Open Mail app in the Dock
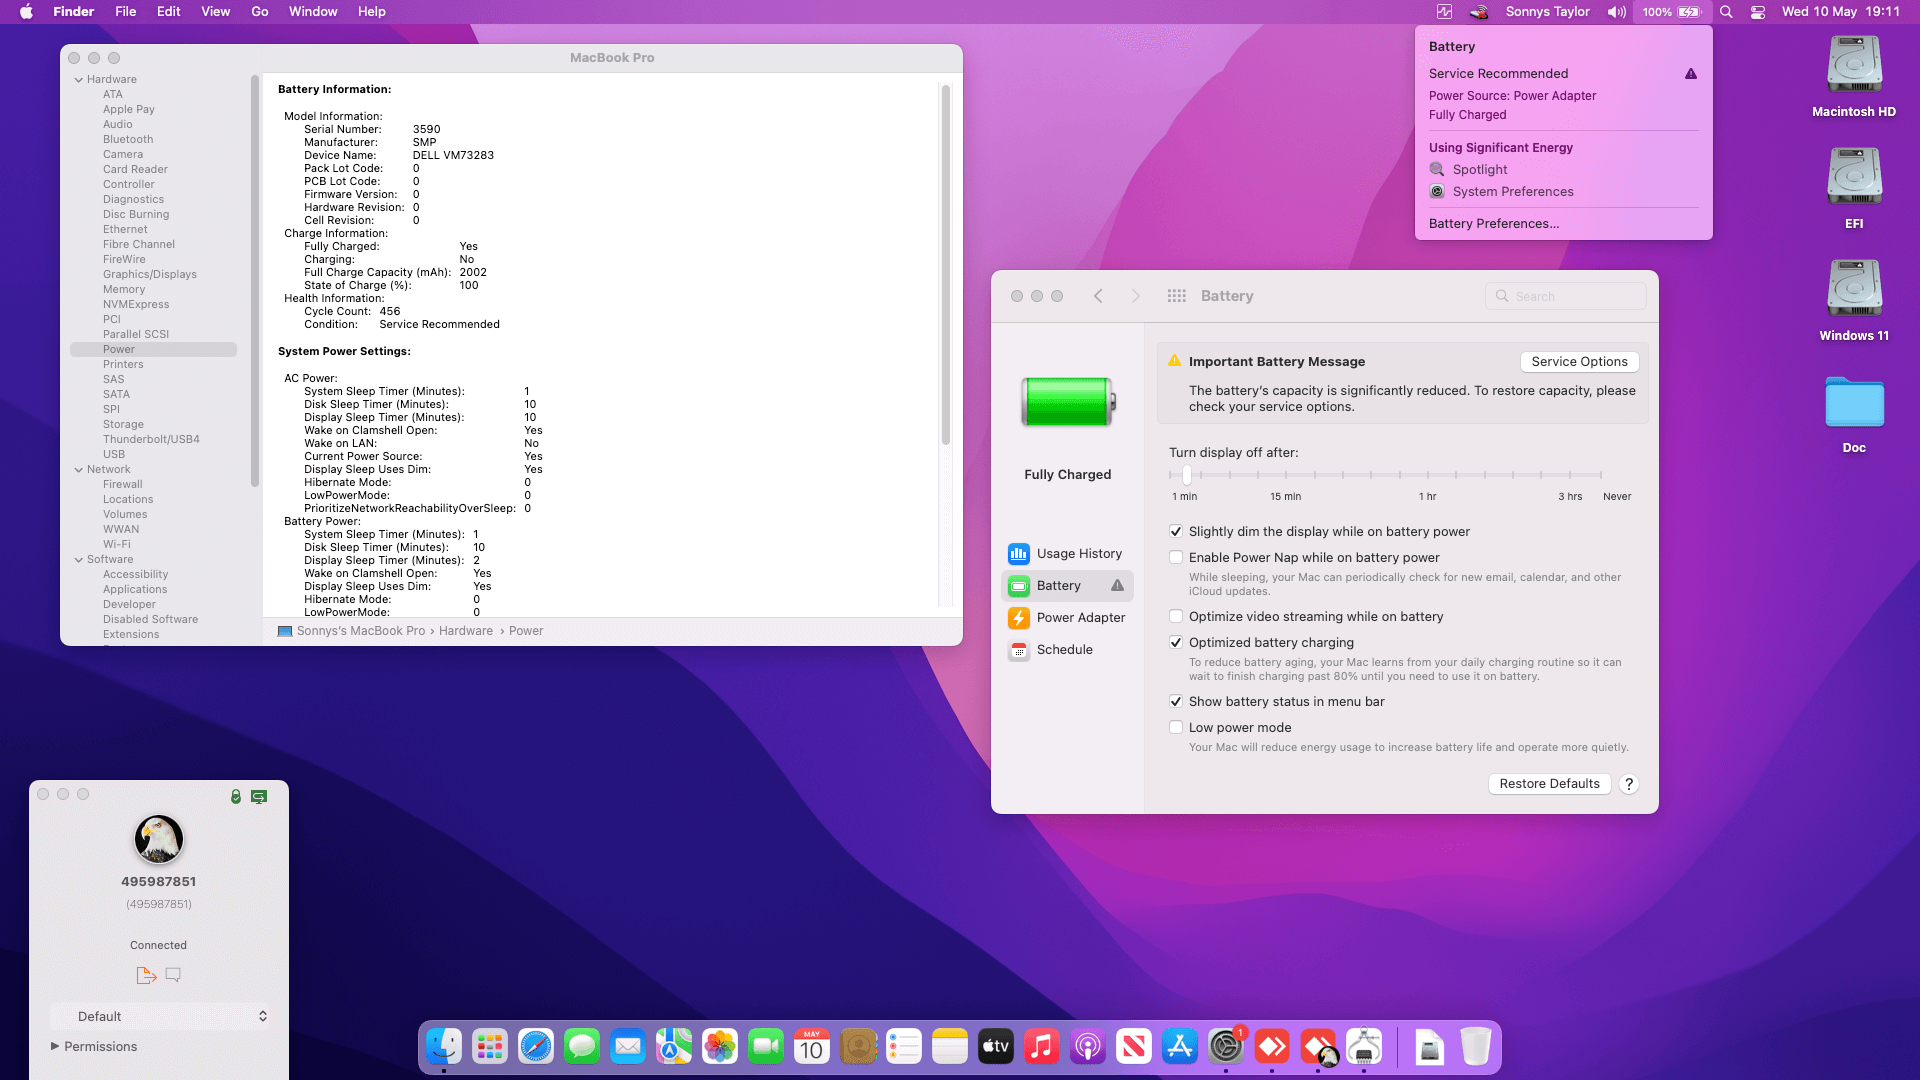The height and width of the screenshot is (1080, 1920). click(628, 1047)
